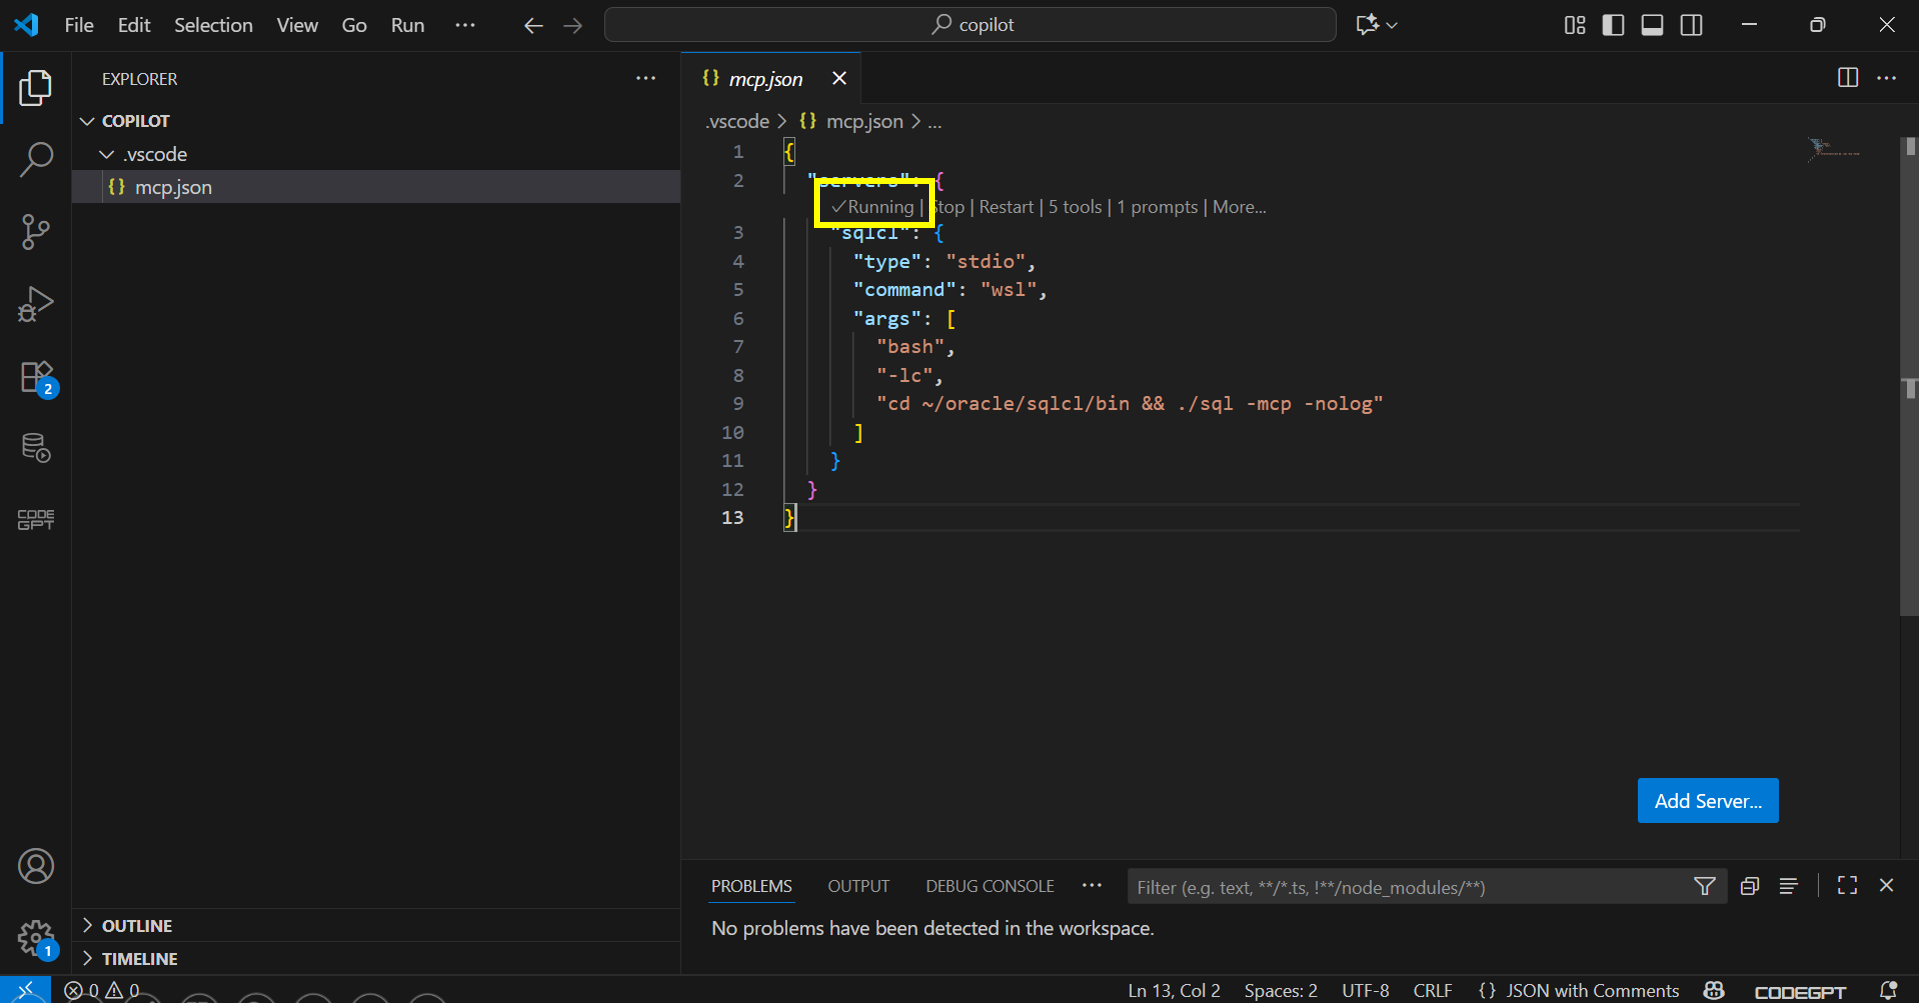The image size is (1919, 1003).
Task: Click Restart link for sqlcl server
Action: click(1005, 207)
